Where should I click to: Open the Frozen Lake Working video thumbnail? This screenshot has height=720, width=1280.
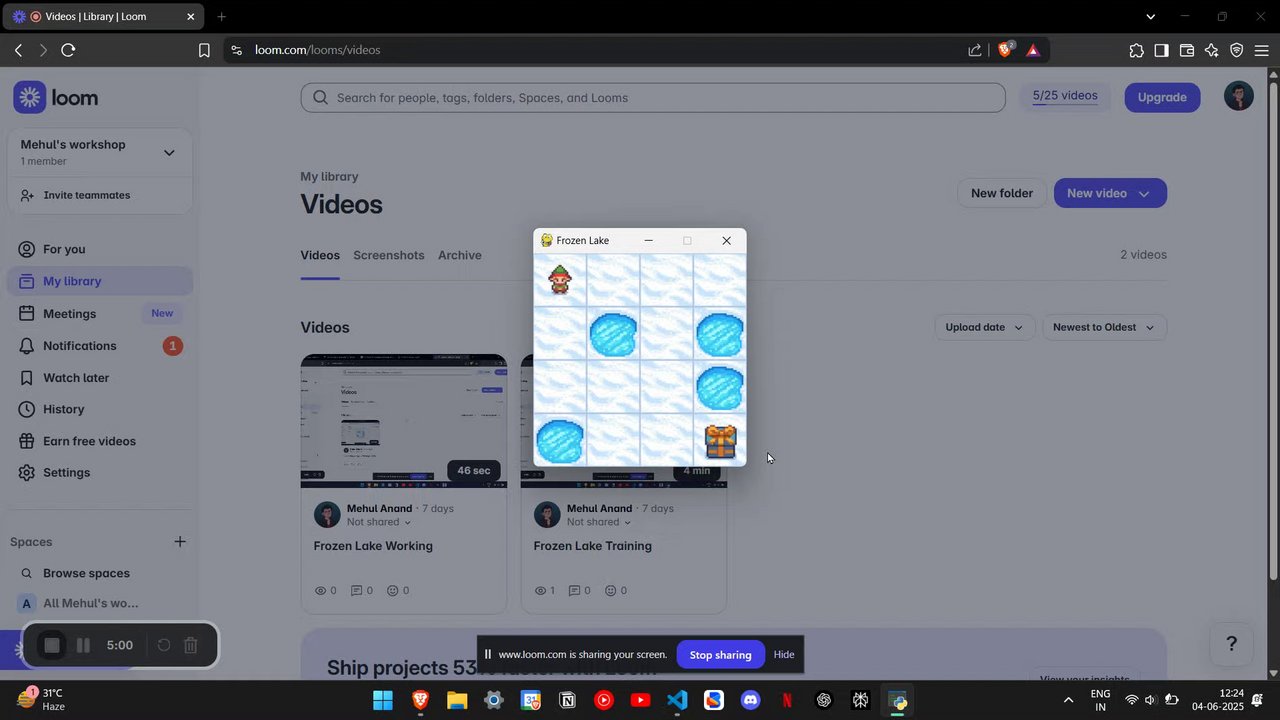click(x=404, y=420)
